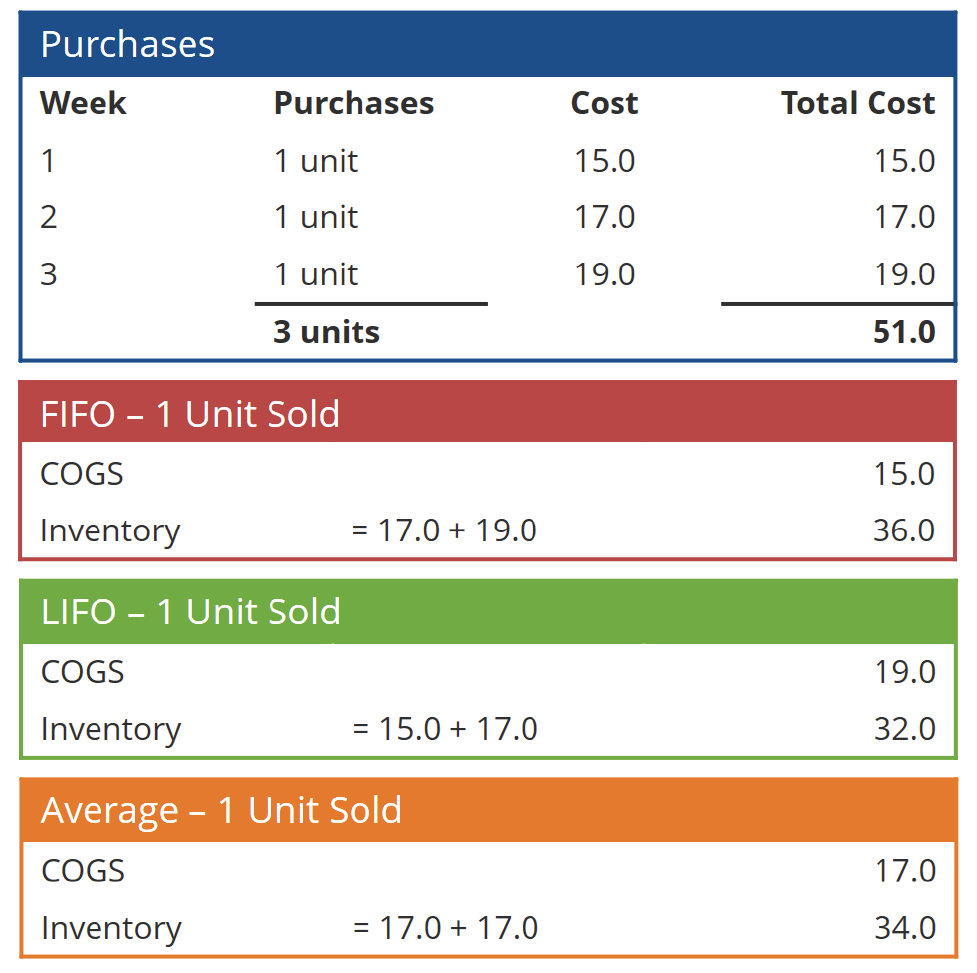Select the FIFO COGS value 15.0

pos(904,474)
